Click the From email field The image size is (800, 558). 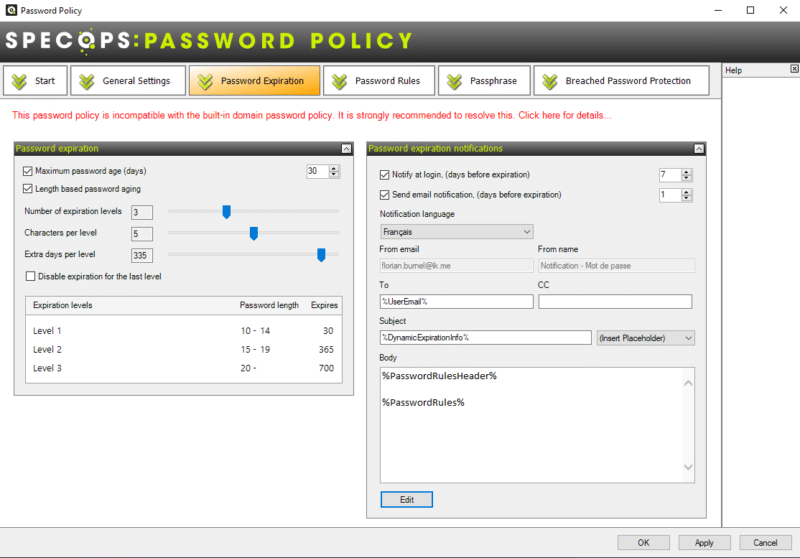(457, 265)
